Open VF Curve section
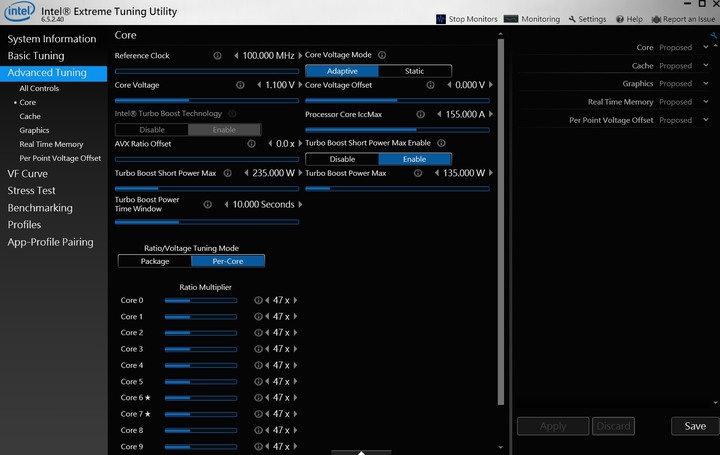Screen dimensions: 720x455 coord(28,174)
